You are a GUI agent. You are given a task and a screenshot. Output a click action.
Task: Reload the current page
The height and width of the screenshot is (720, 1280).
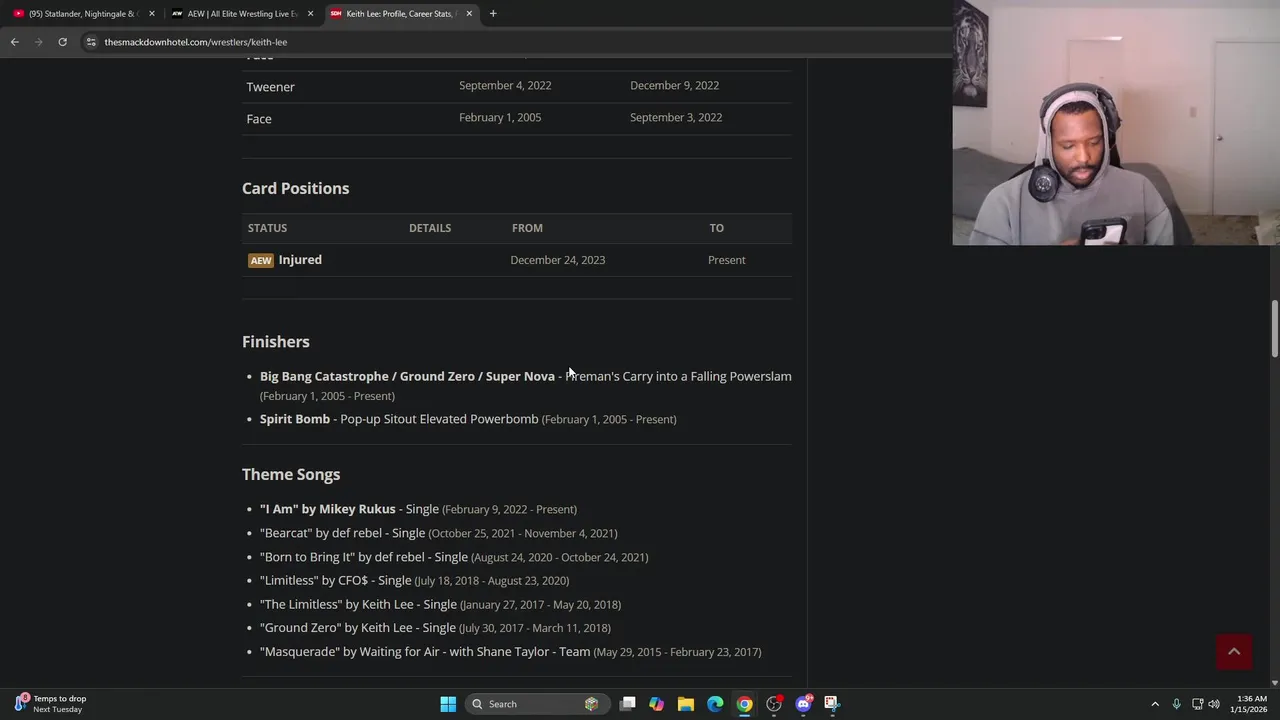[62, 42]
